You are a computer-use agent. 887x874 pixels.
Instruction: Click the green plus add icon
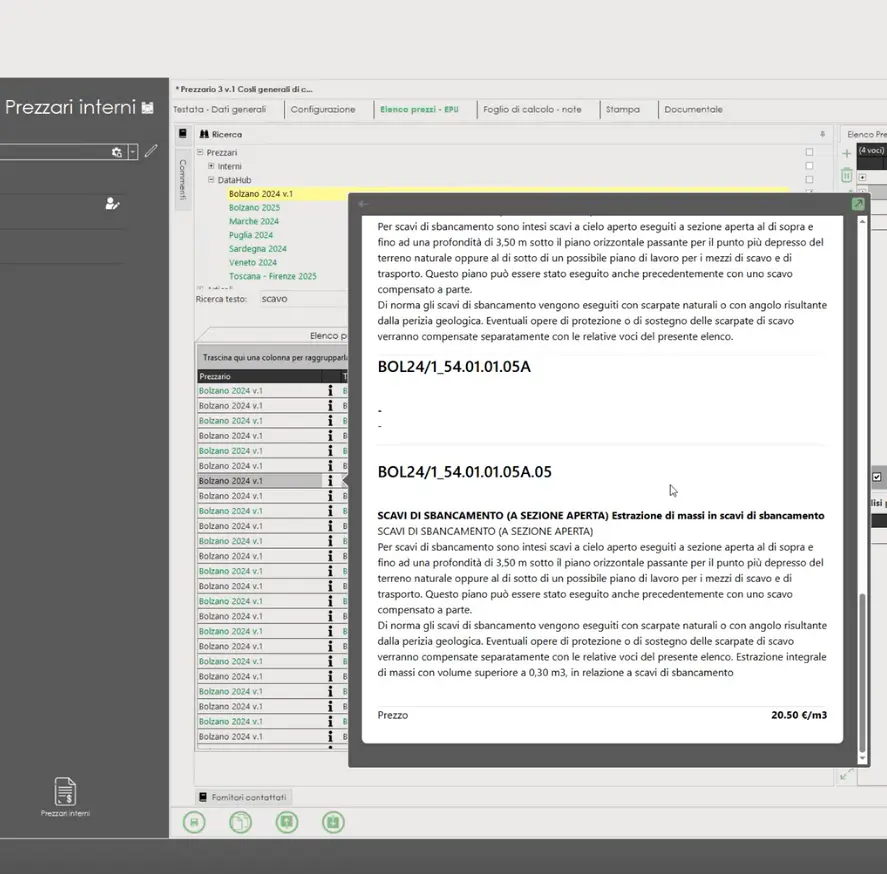pyautogui.click(x=847, y=153)
